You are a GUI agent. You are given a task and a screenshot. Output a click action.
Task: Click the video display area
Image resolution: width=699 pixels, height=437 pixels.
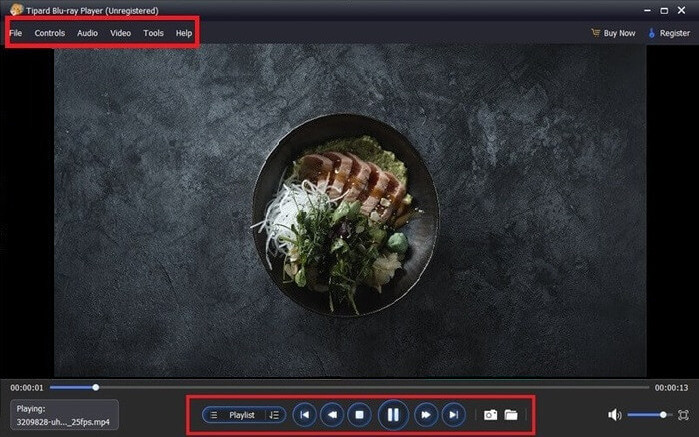pyautogui.click(x=350, y=210)
